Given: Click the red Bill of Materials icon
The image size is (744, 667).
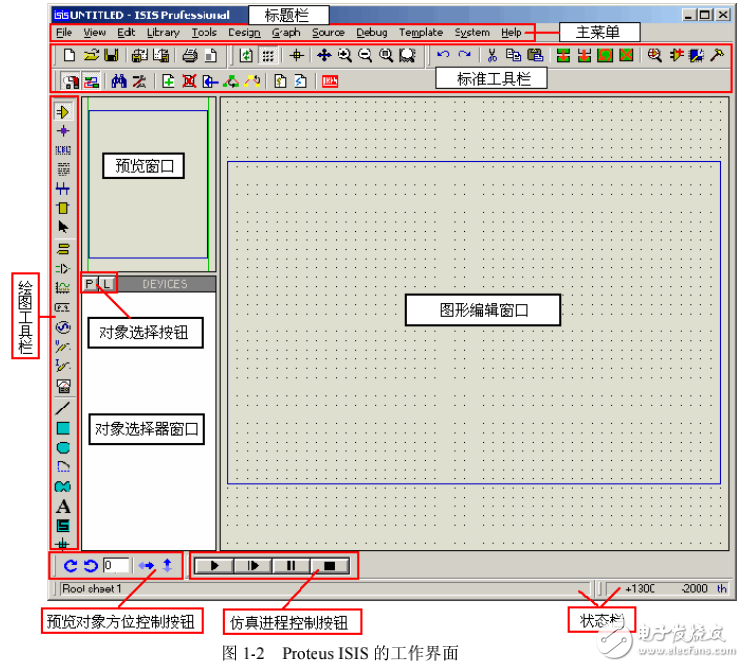Looking at the screenshot, I should (330, 82).
